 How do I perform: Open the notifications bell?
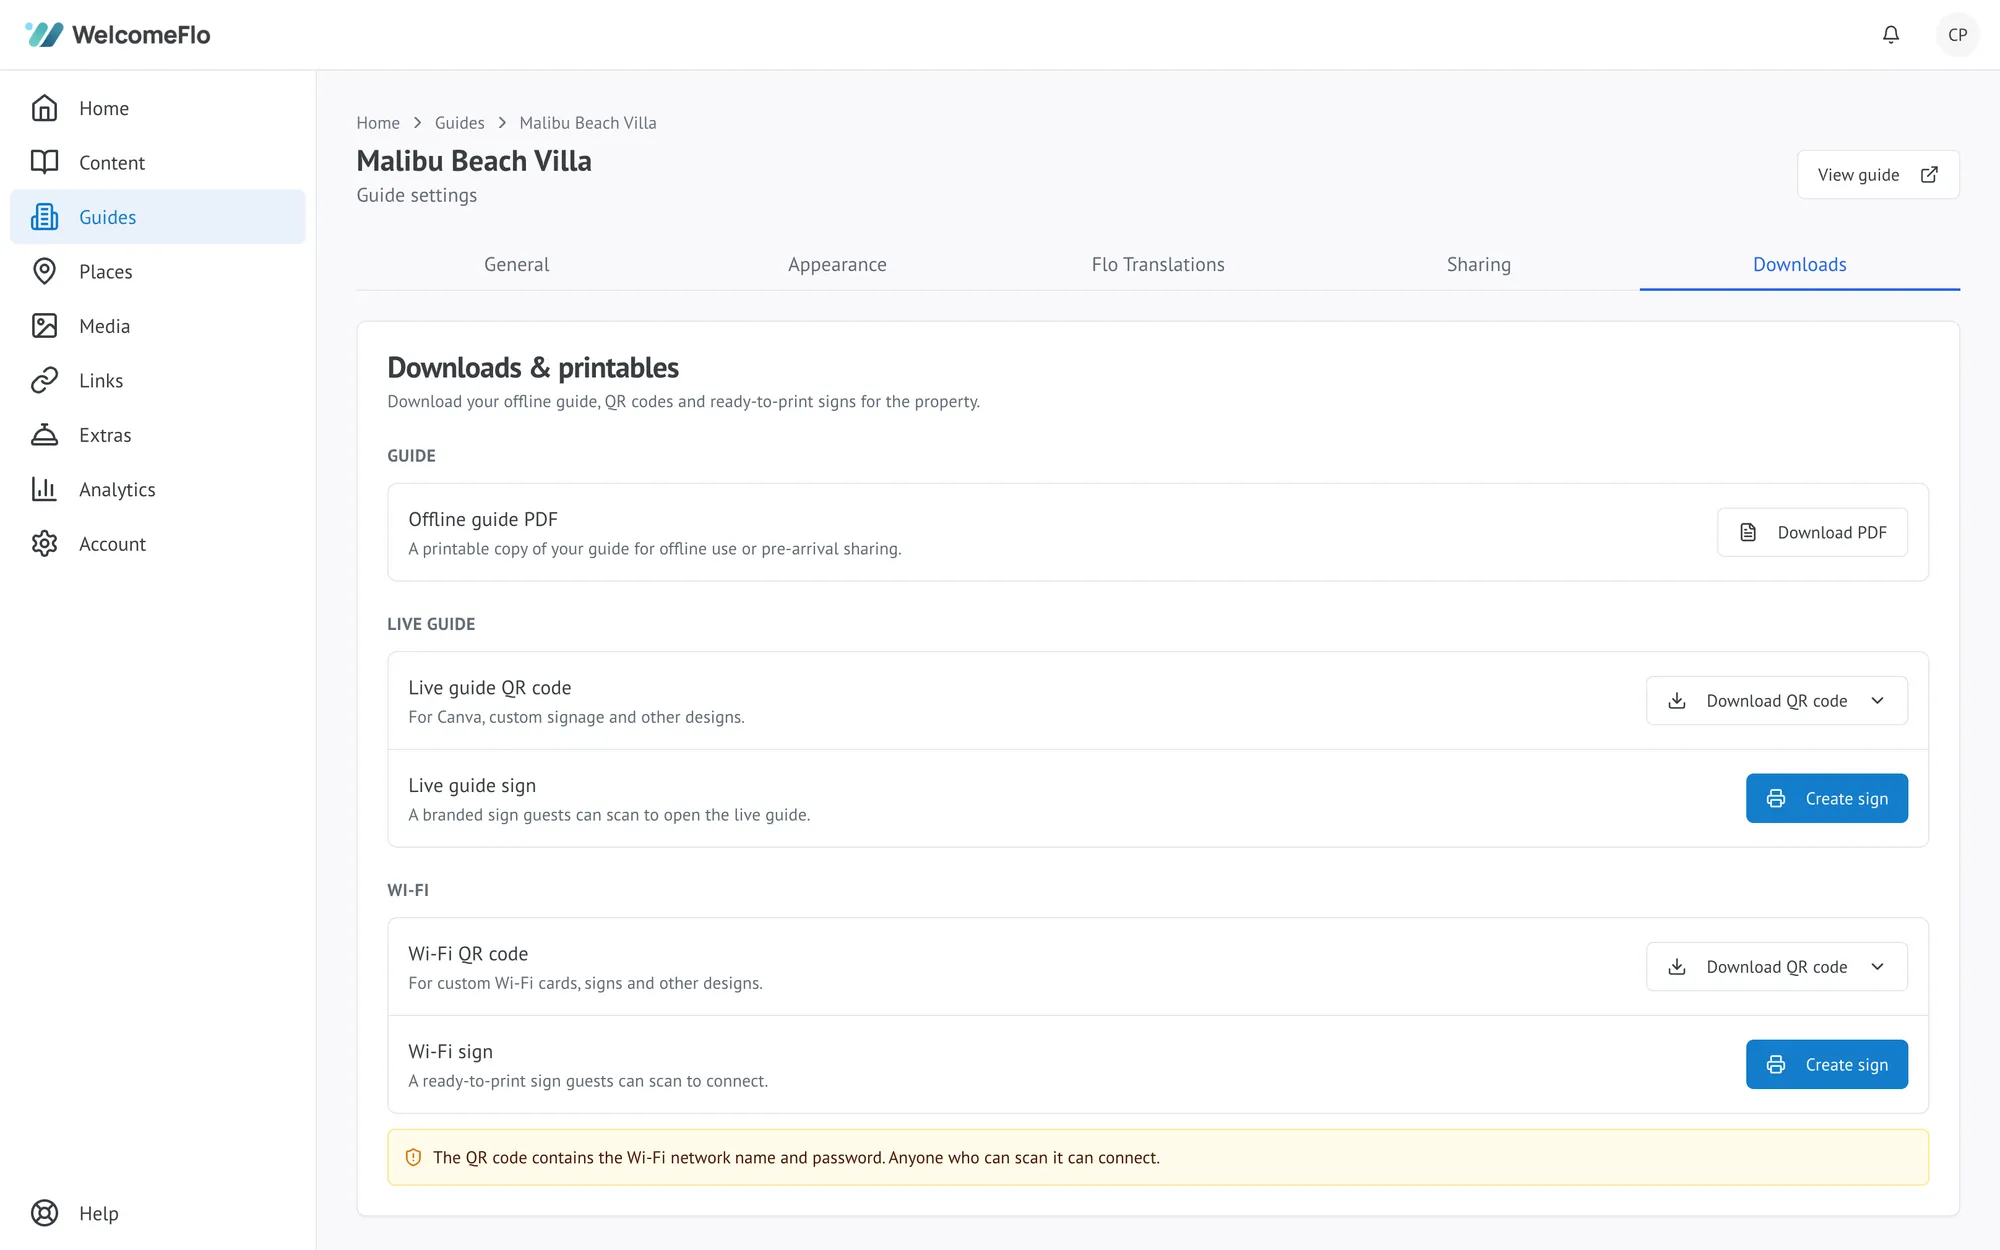click(1890, 35)
